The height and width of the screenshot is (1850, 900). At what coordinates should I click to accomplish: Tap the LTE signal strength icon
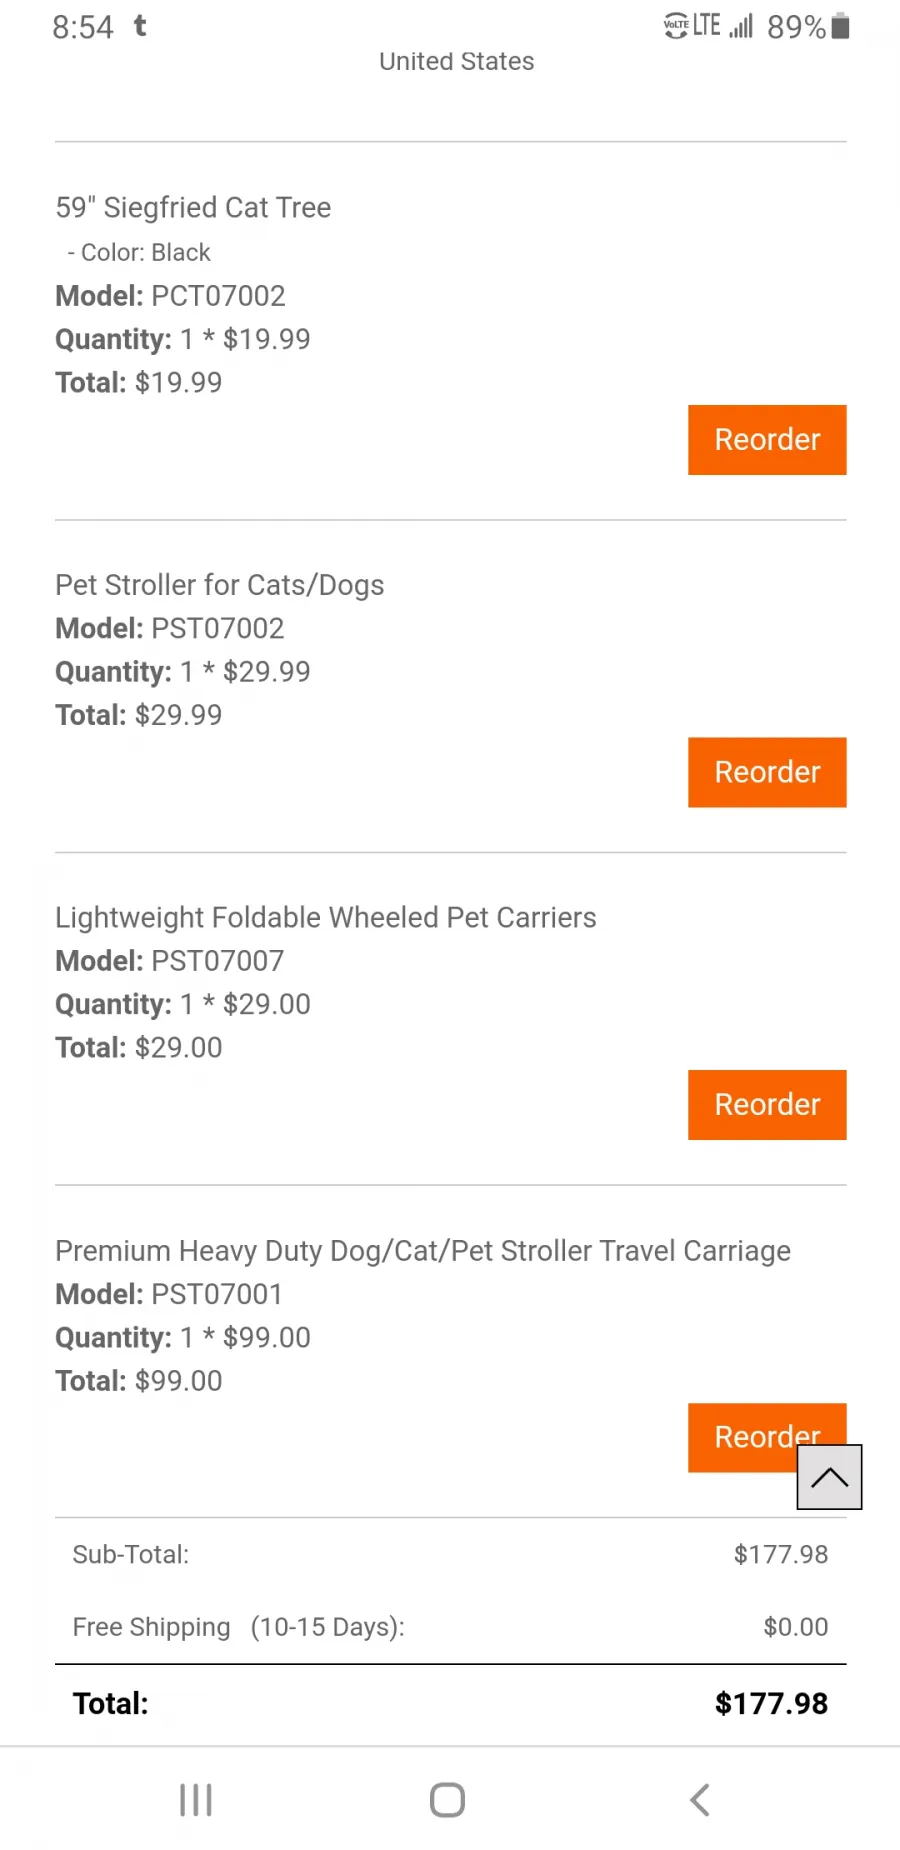741,26
